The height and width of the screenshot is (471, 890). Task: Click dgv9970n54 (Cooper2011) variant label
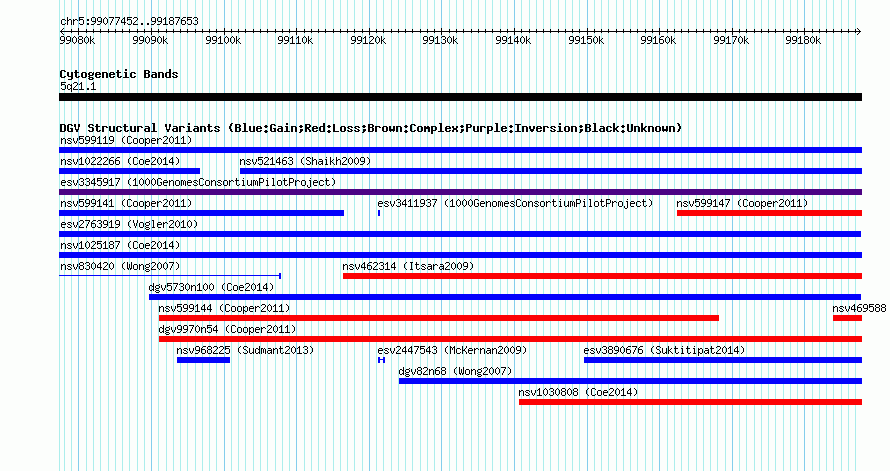(227, 329)
